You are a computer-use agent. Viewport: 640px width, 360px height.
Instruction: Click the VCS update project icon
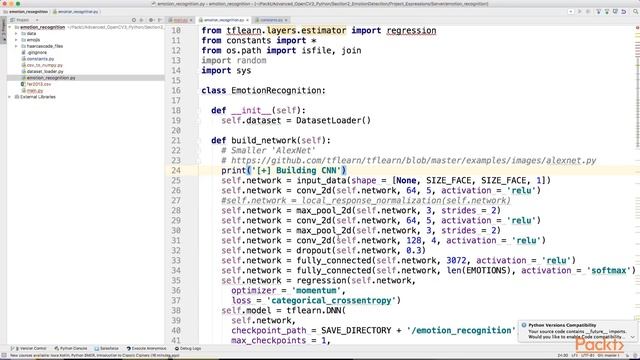pos(599,12)
